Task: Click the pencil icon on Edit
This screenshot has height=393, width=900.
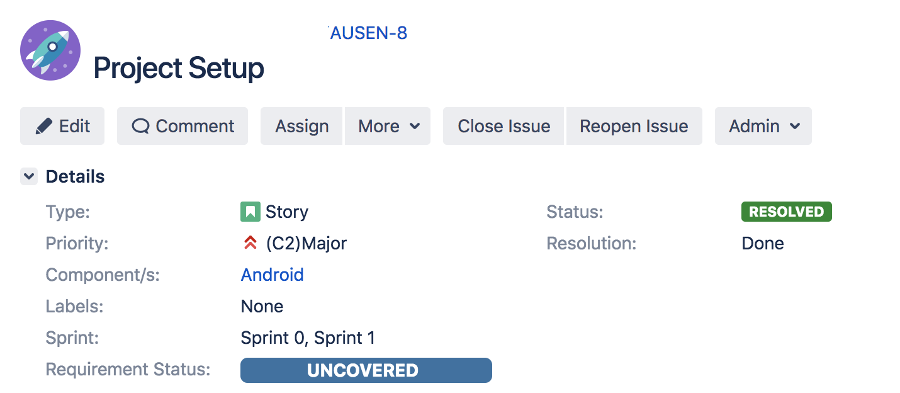Action: [44, 126]
